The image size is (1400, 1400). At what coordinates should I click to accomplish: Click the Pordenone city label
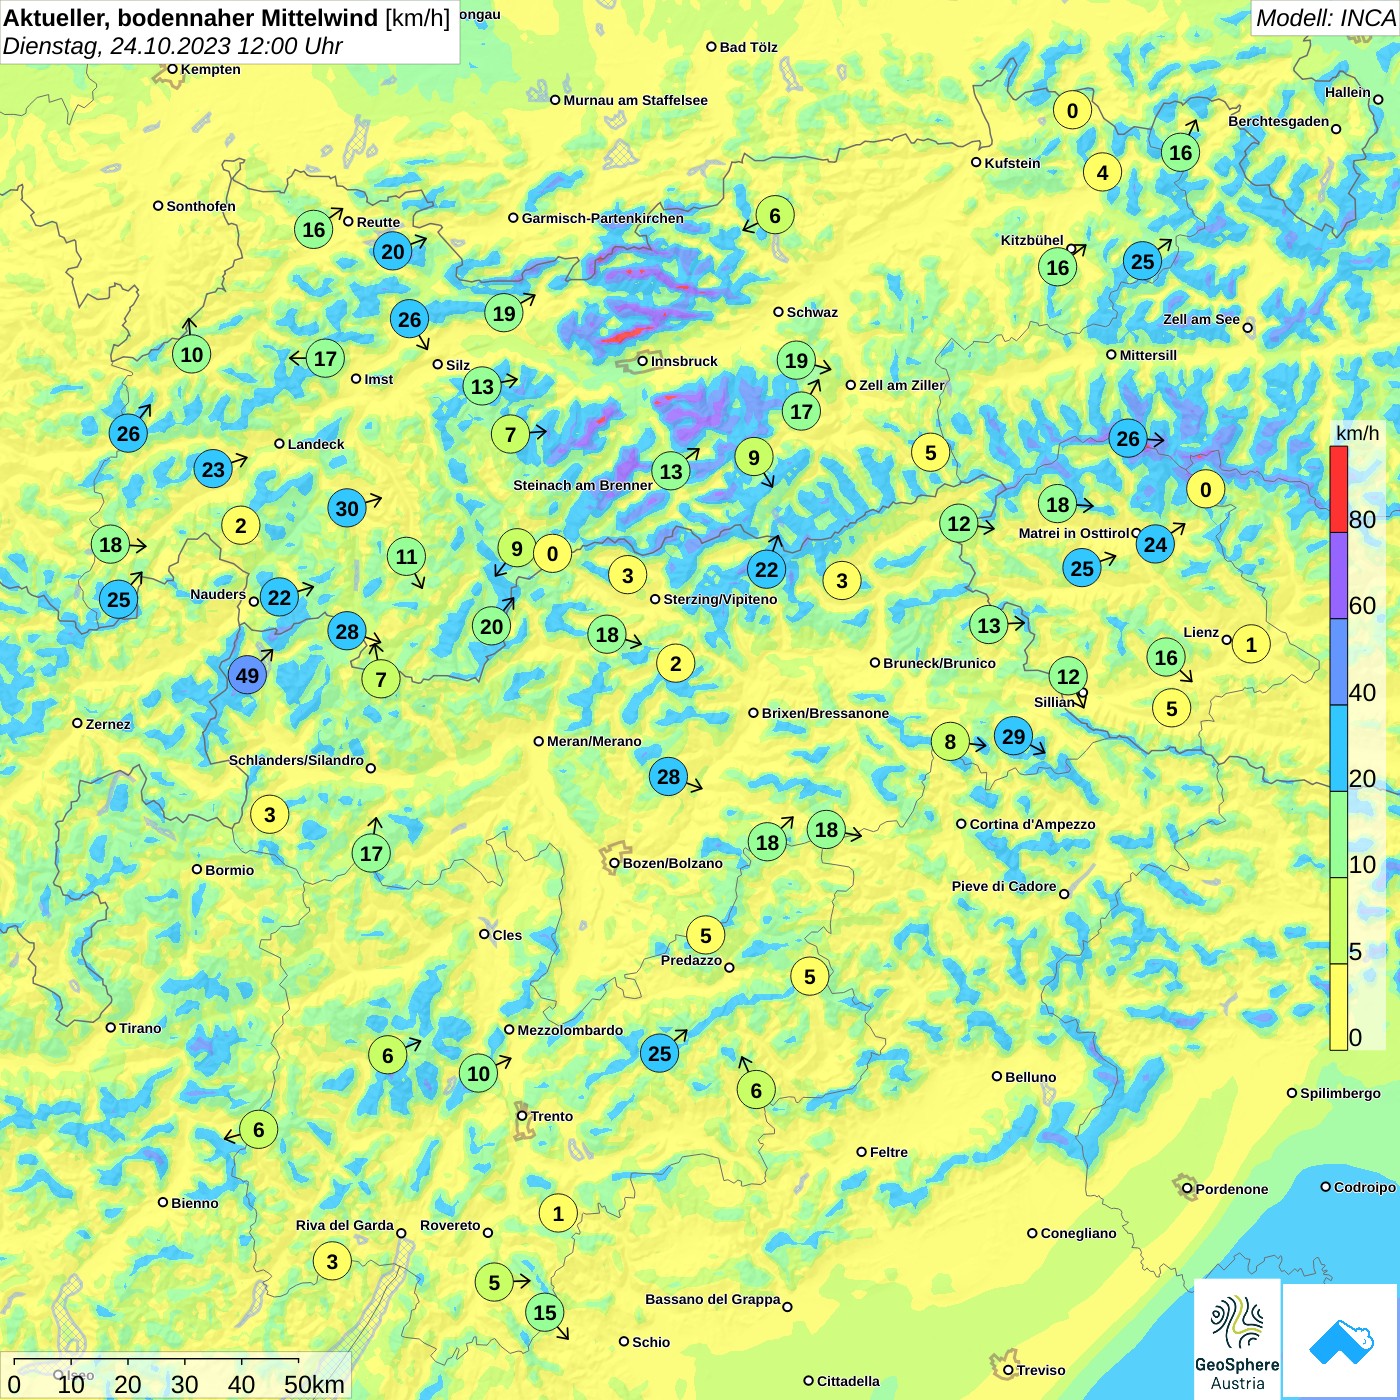pos(1231,1189)
